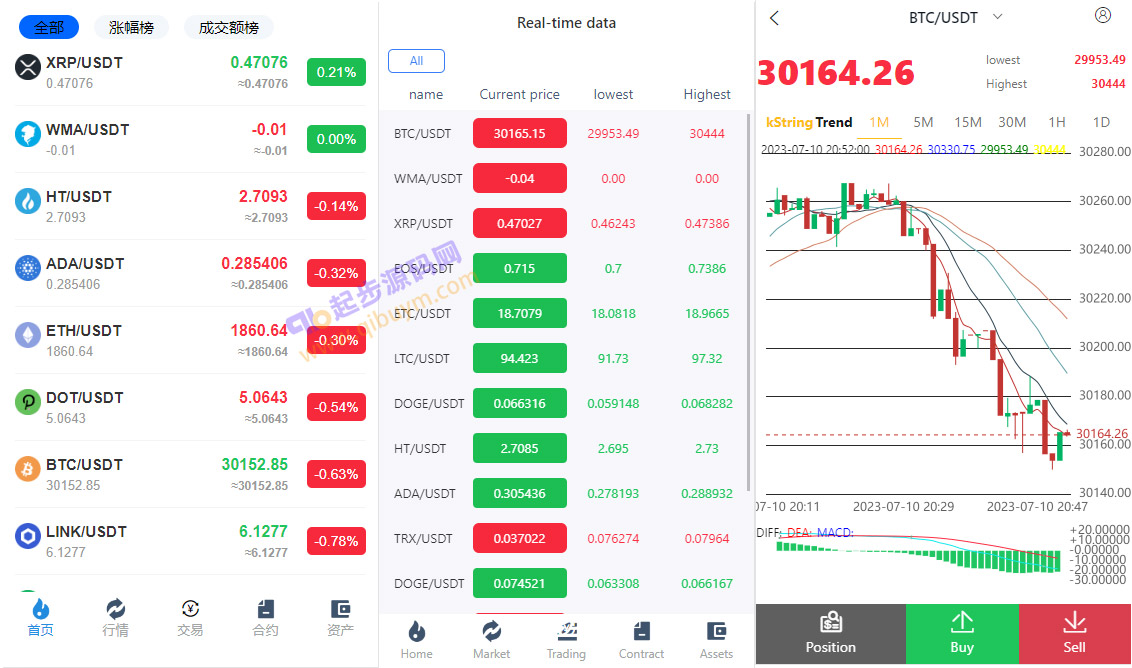Switch chart to 30M interval

(x=1012, y=122)
